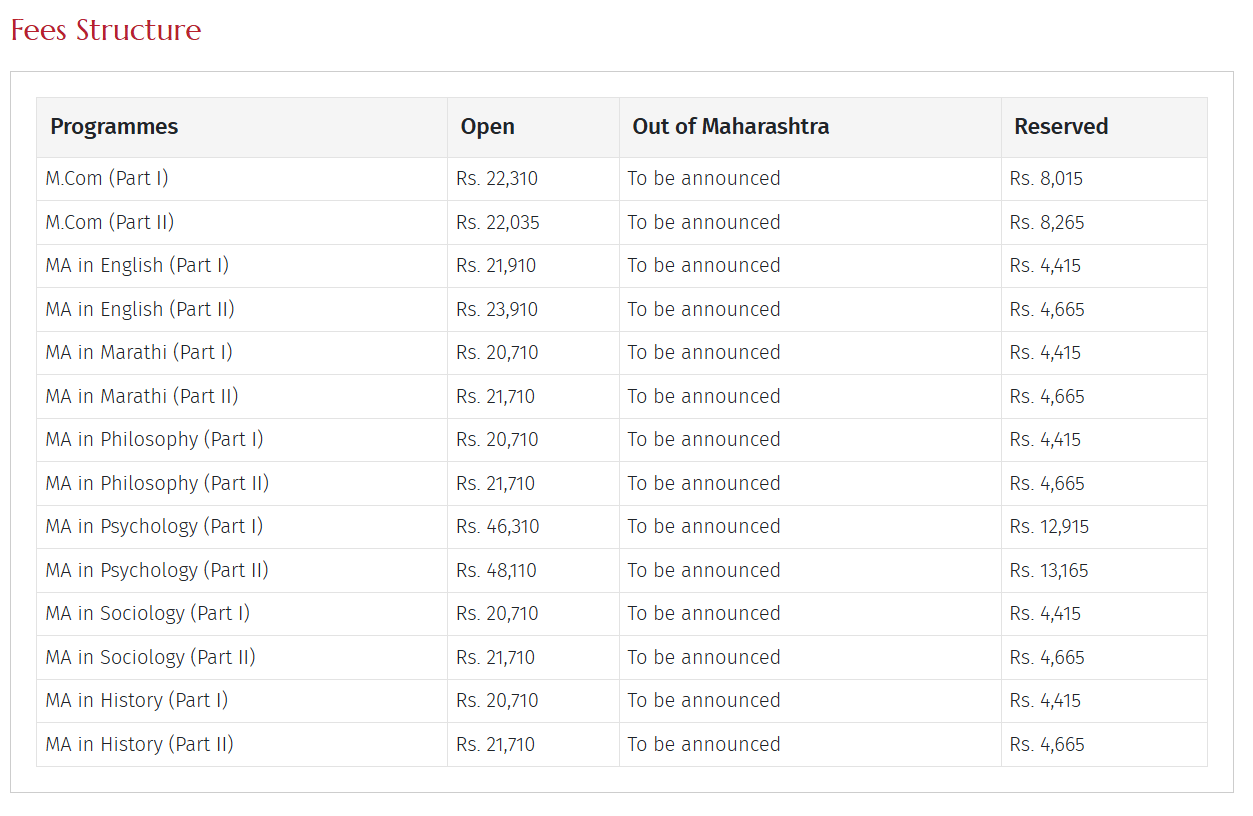Click the Rs. 8,265 reserved fee

1047,222
